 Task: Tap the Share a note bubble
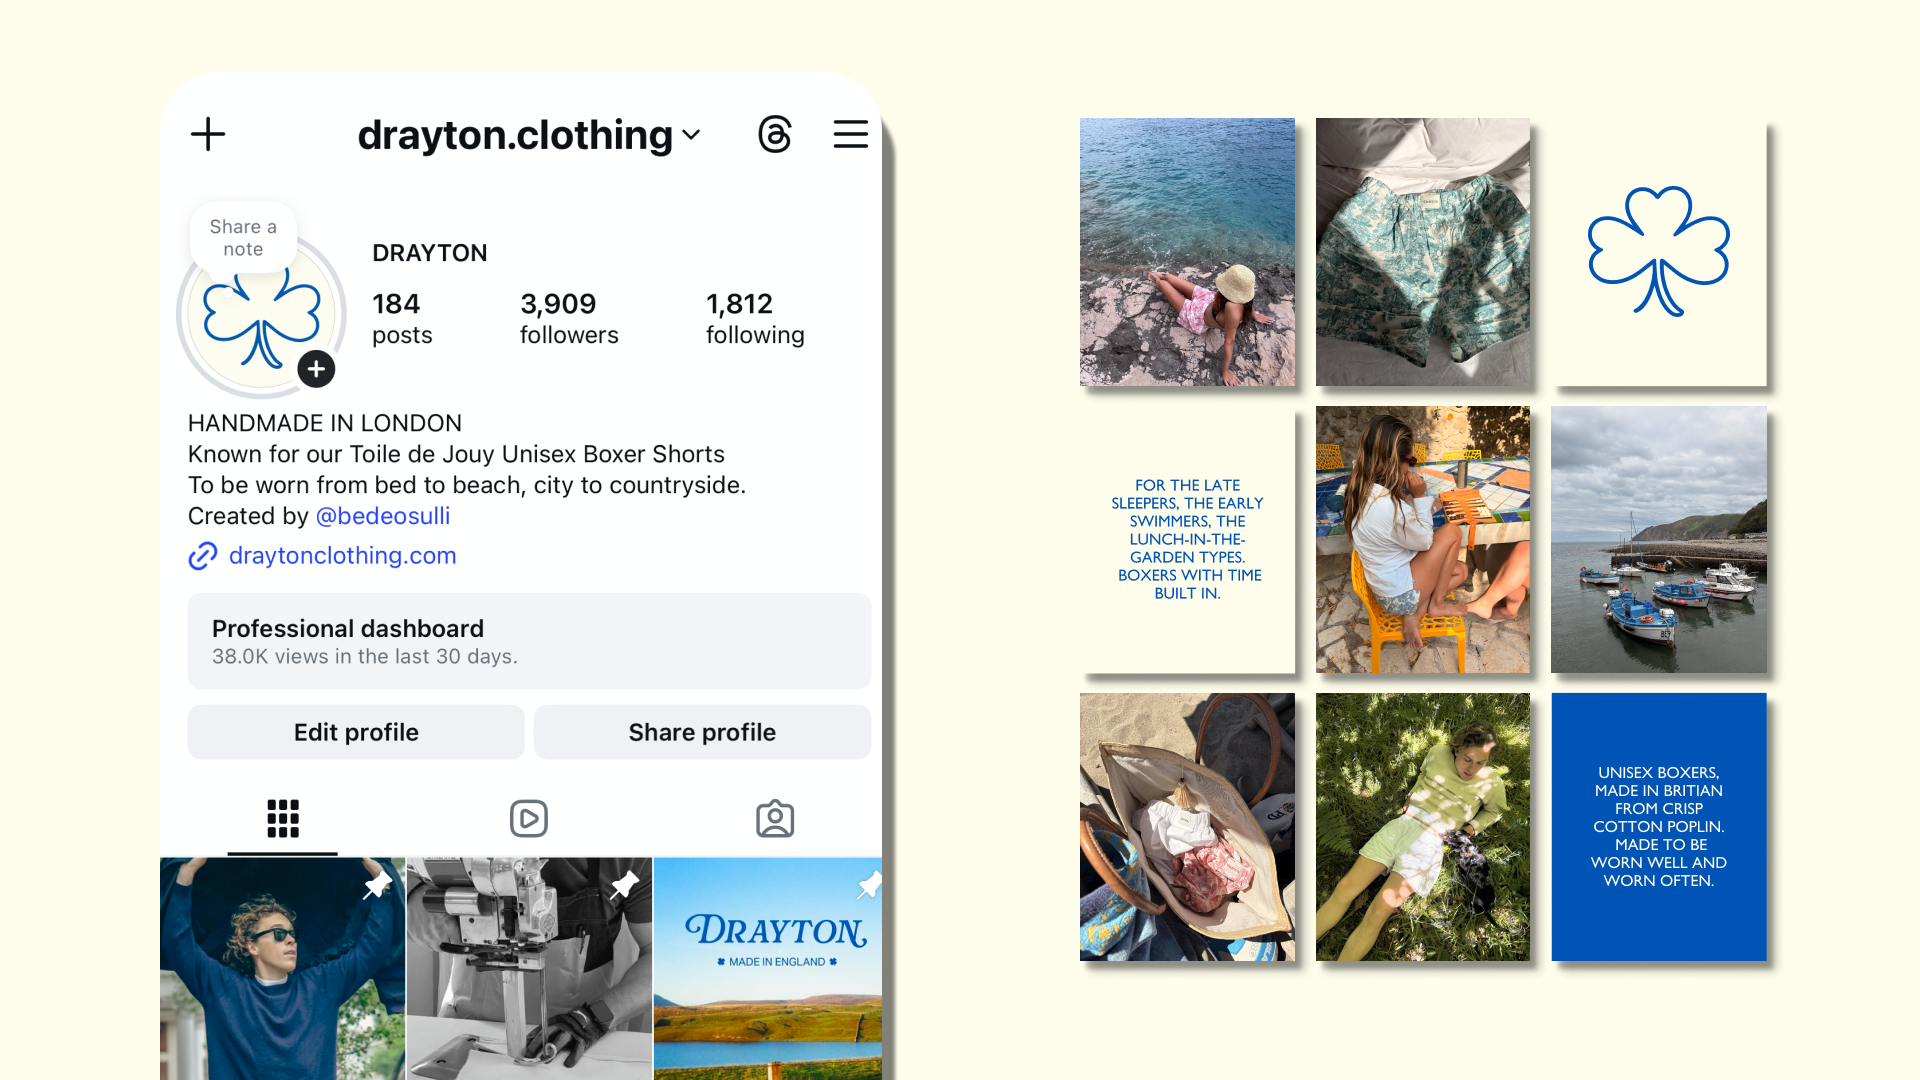pos(243,238)
